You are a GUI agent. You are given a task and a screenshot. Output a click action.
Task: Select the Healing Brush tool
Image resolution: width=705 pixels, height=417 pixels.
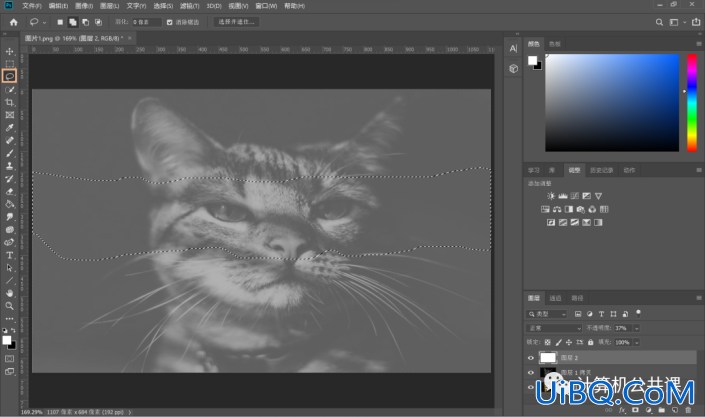[x=9, y=140]
